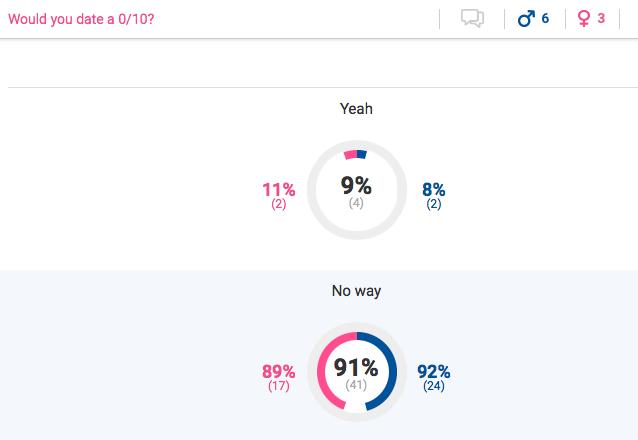Click the pink 89% female No way percentage
This screenshot has width=638, height=440.
pos(279,372)
